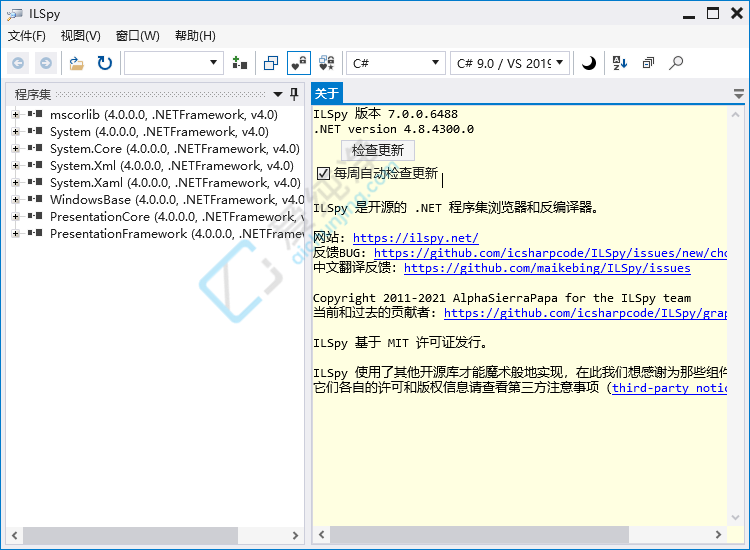Screen dimensions: 750x550
Task: Open the 反馈BUG GitHub issues link
Action: click(x=550, y=253)
